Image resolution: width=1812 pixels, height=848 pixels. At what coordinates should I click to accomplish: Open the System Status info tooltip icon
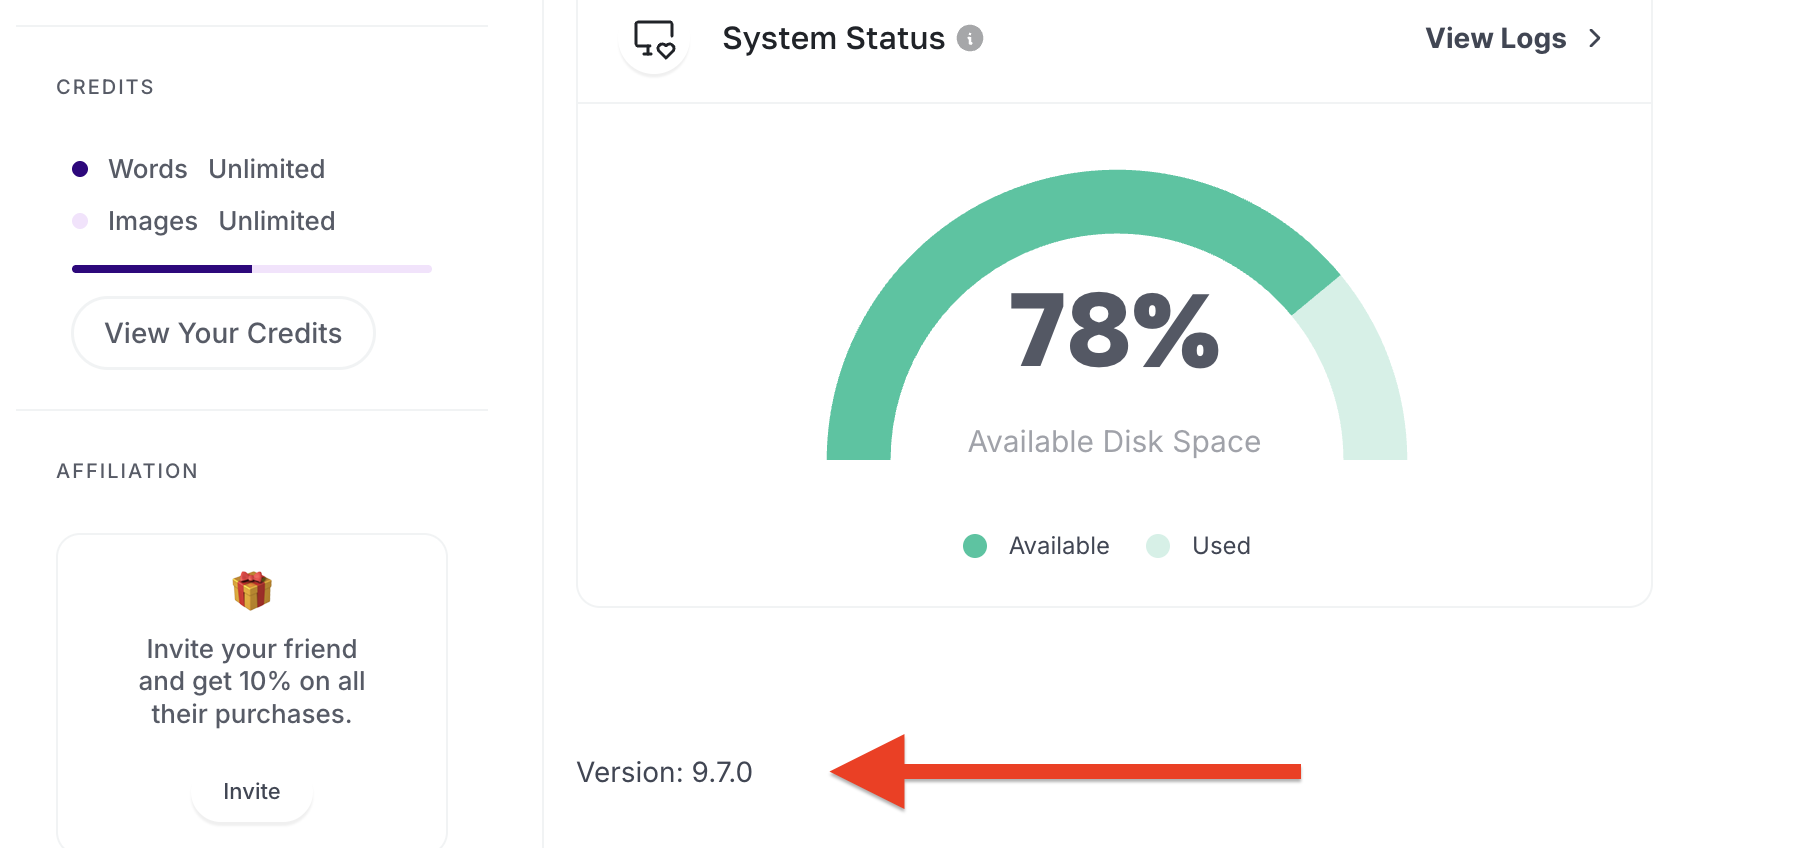pyautogui.click(x=970, y=38)
